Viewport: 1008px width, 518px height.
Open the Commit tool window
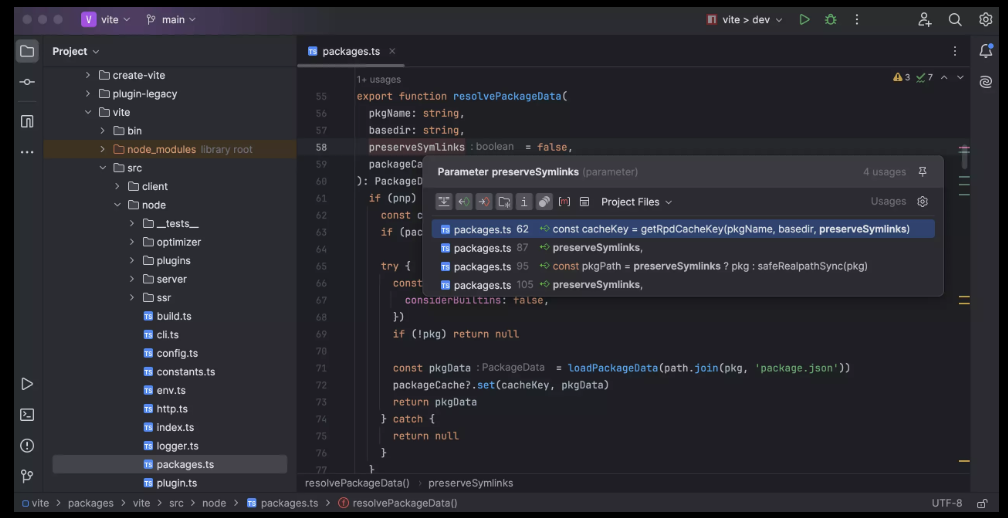click(27, 82)
